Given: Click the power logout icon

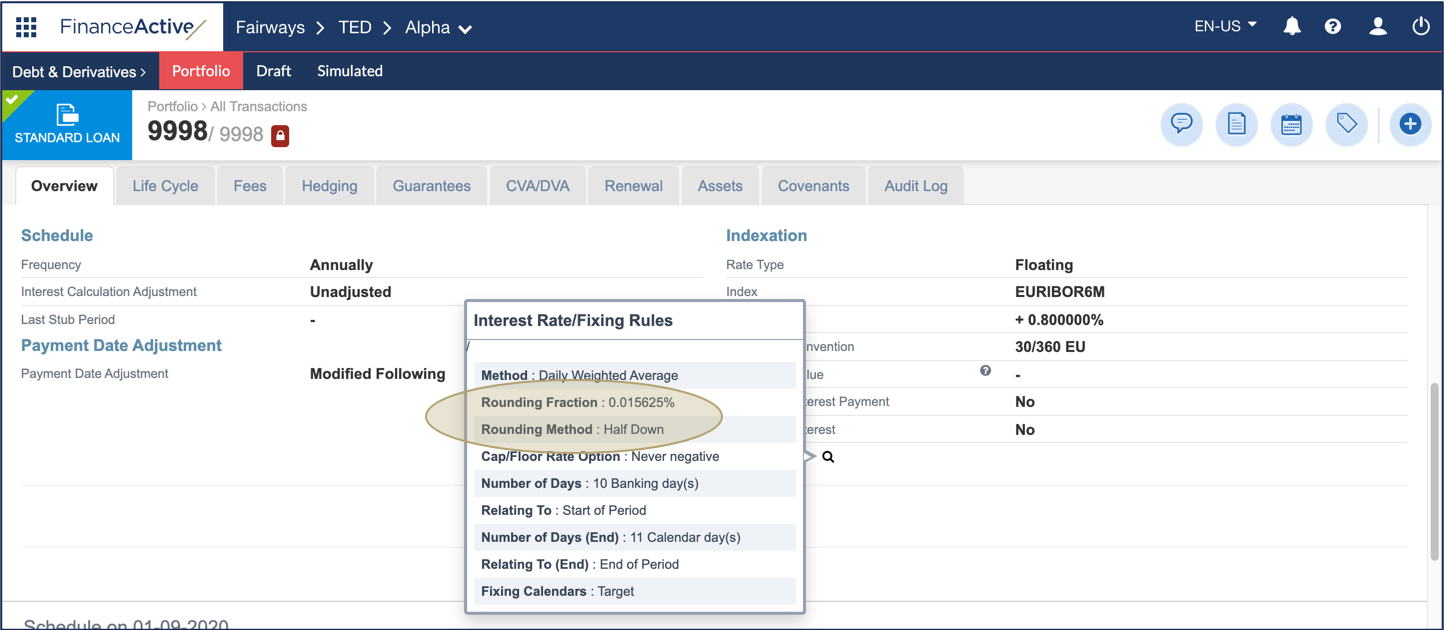Looking at the screenshot, I should click(1421, 27).
